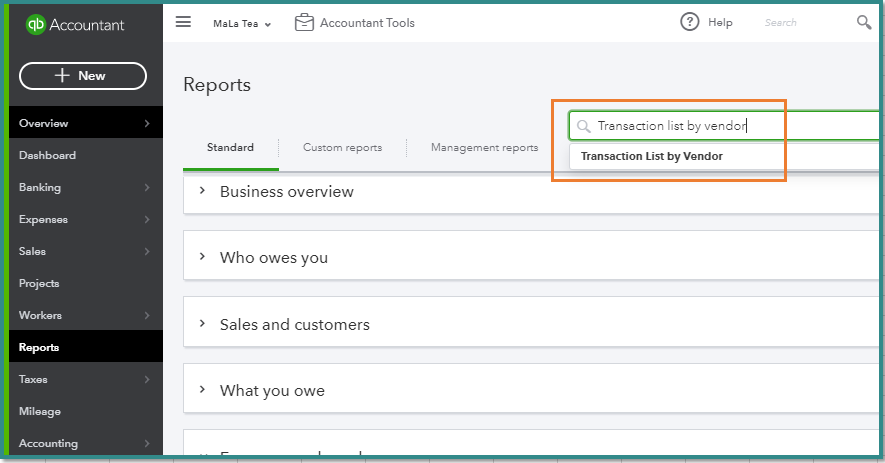885x463 pixels.
Task: Expand the Expenses sidebar chevron
Action: click(x=147, y=219)
